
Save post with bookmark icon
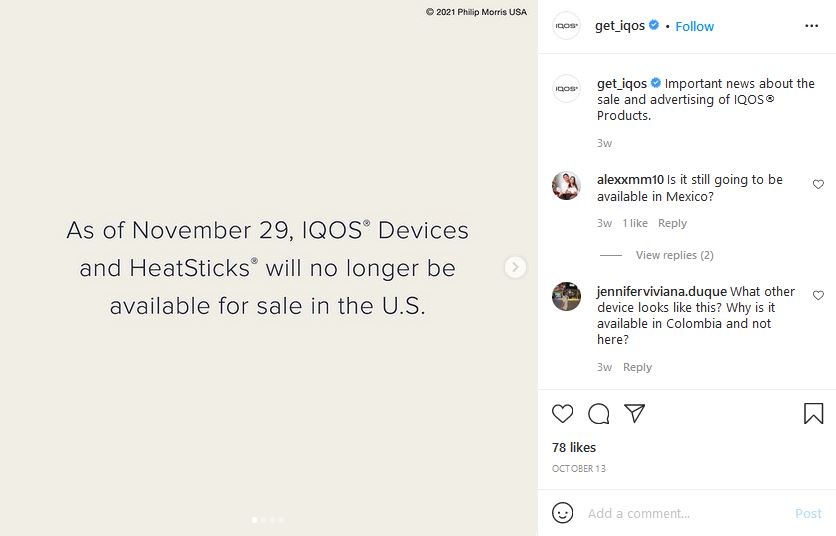813,413
